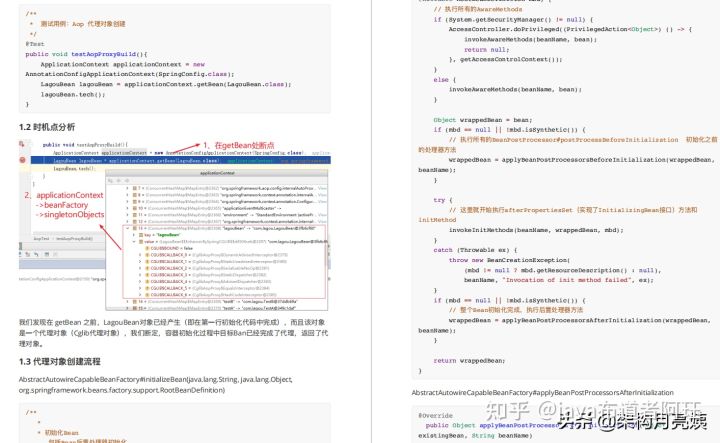Click the icon beside the value node
The width and height of the screenshot is (720, 443).
click(141, 241)
